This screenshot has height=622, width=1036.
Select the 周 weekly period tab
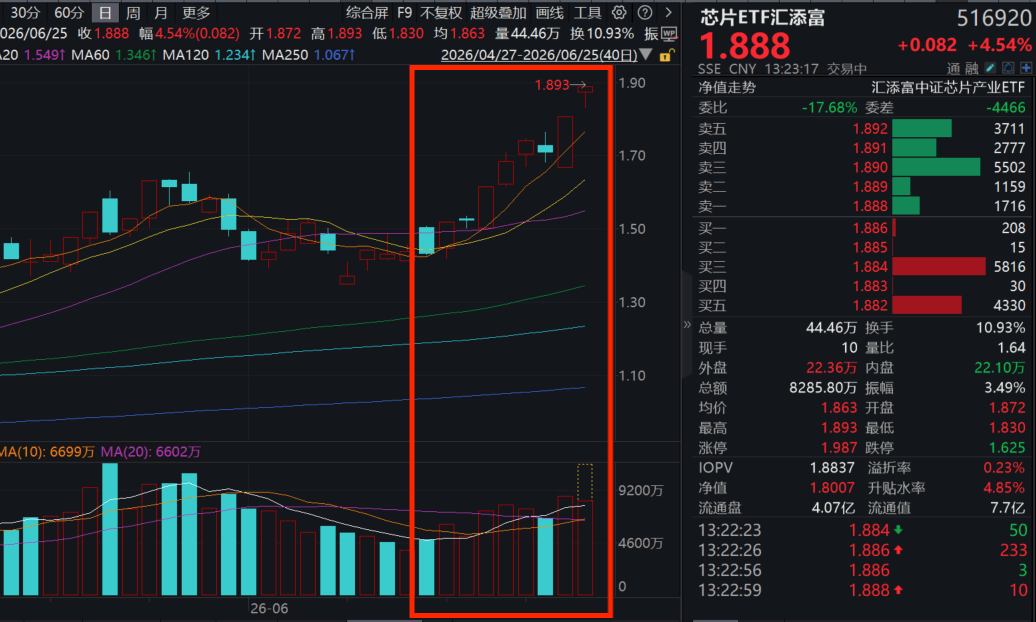133,13
